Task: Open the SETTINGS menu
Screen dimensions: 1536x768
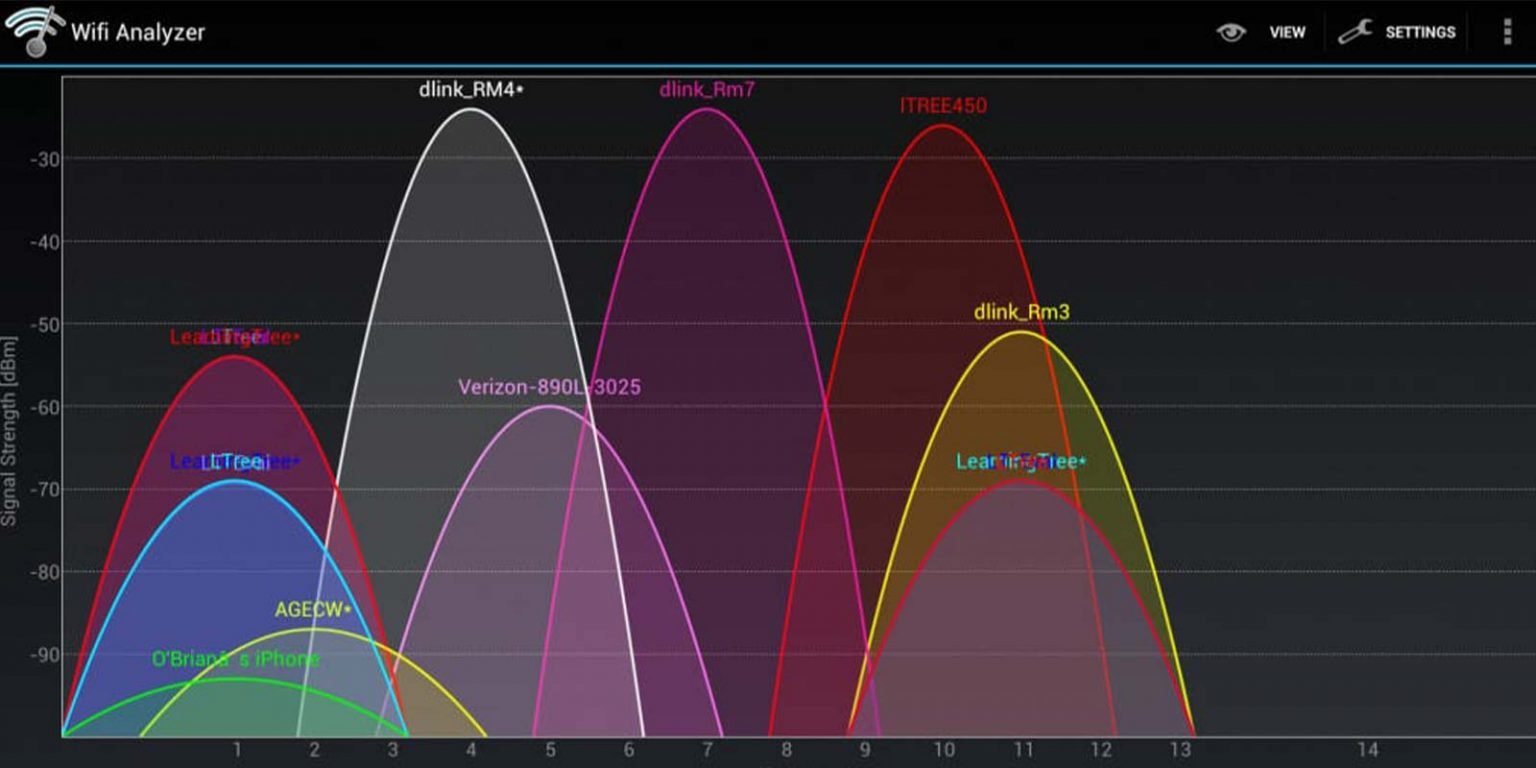Action: tap(1421, 31)
